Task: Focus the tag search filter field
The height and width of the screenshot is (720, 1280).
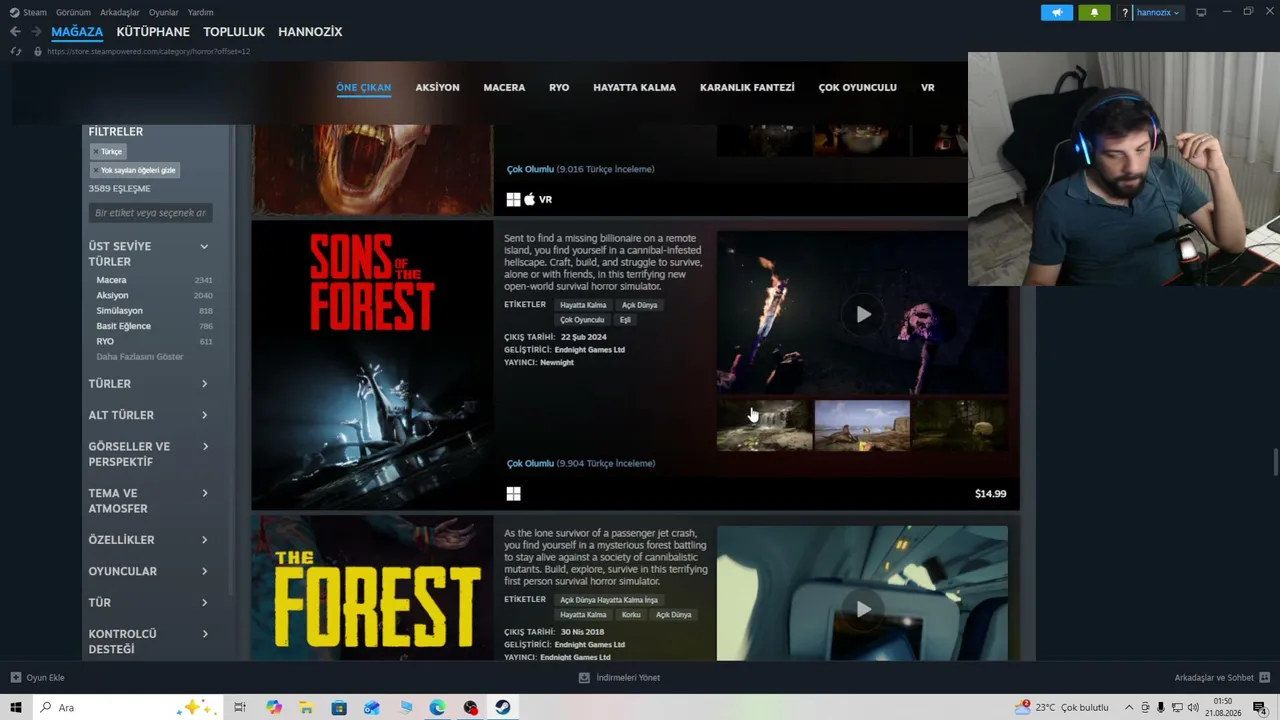Action: point(150,213)
